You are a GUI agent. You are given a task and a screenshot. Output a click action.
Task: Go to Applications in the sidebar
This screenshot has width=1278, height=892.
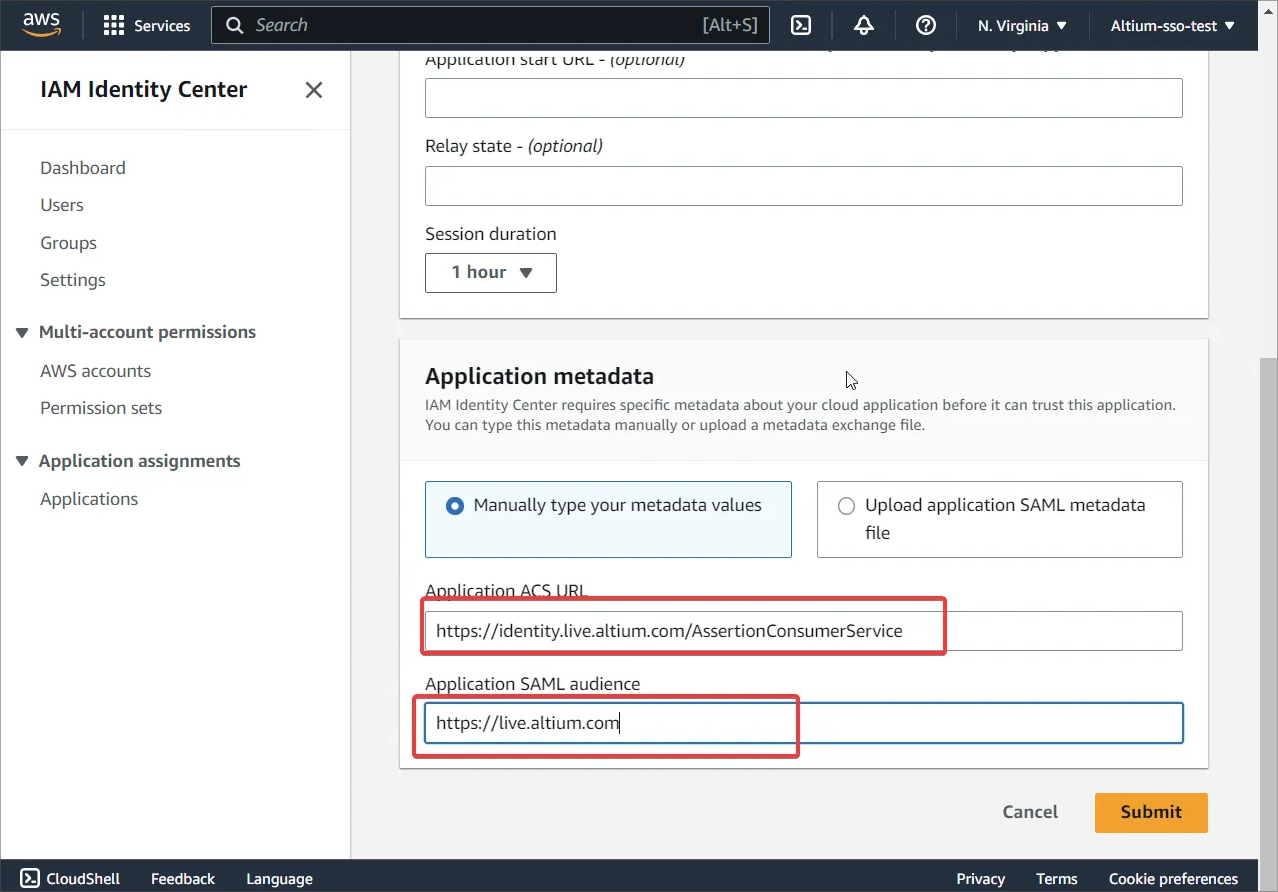pyautogui.click(x=89, y=499)
